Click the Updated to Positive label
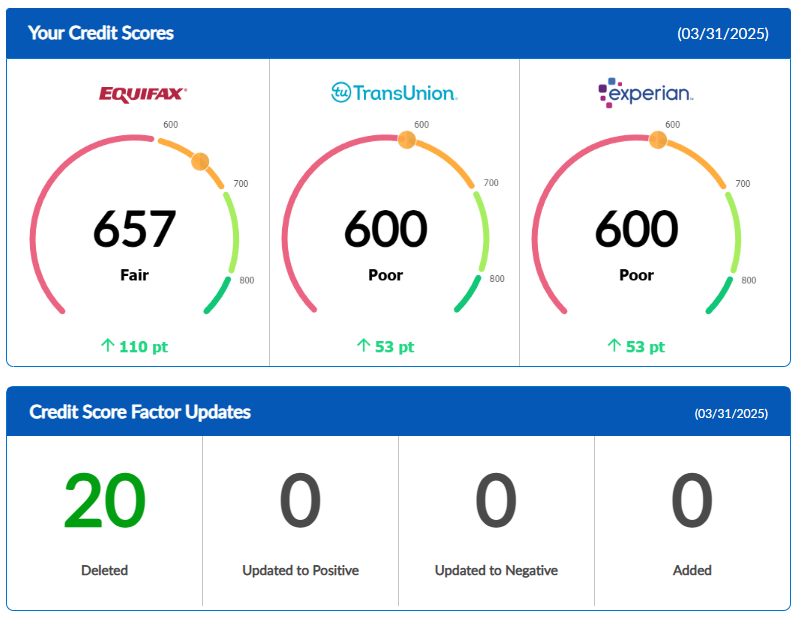 (x=301, y=570)
